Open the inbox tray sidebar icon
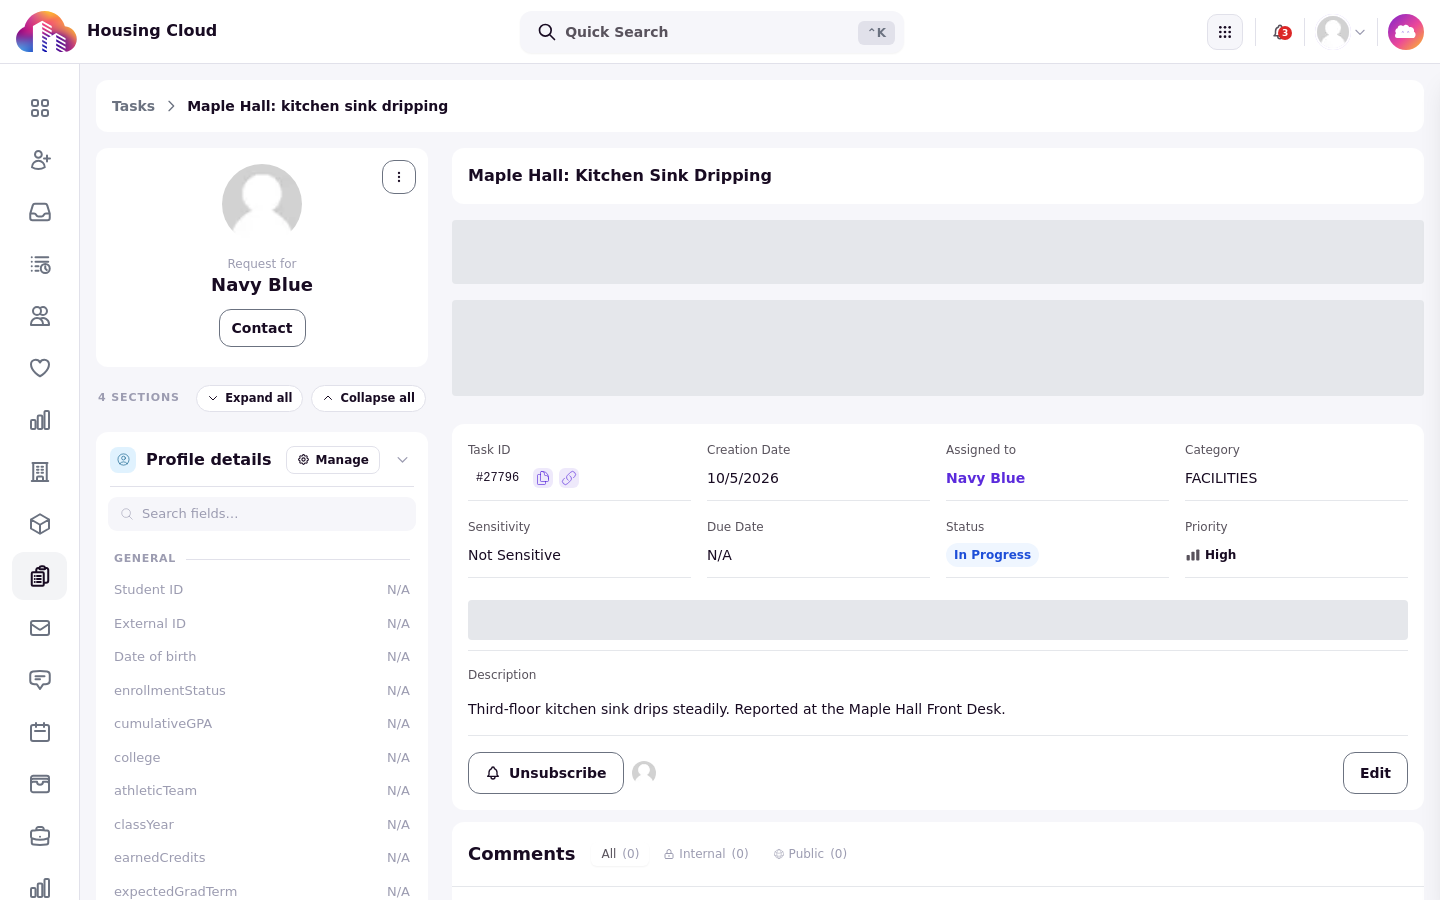Screen dimensions: 1440x900 40,212
